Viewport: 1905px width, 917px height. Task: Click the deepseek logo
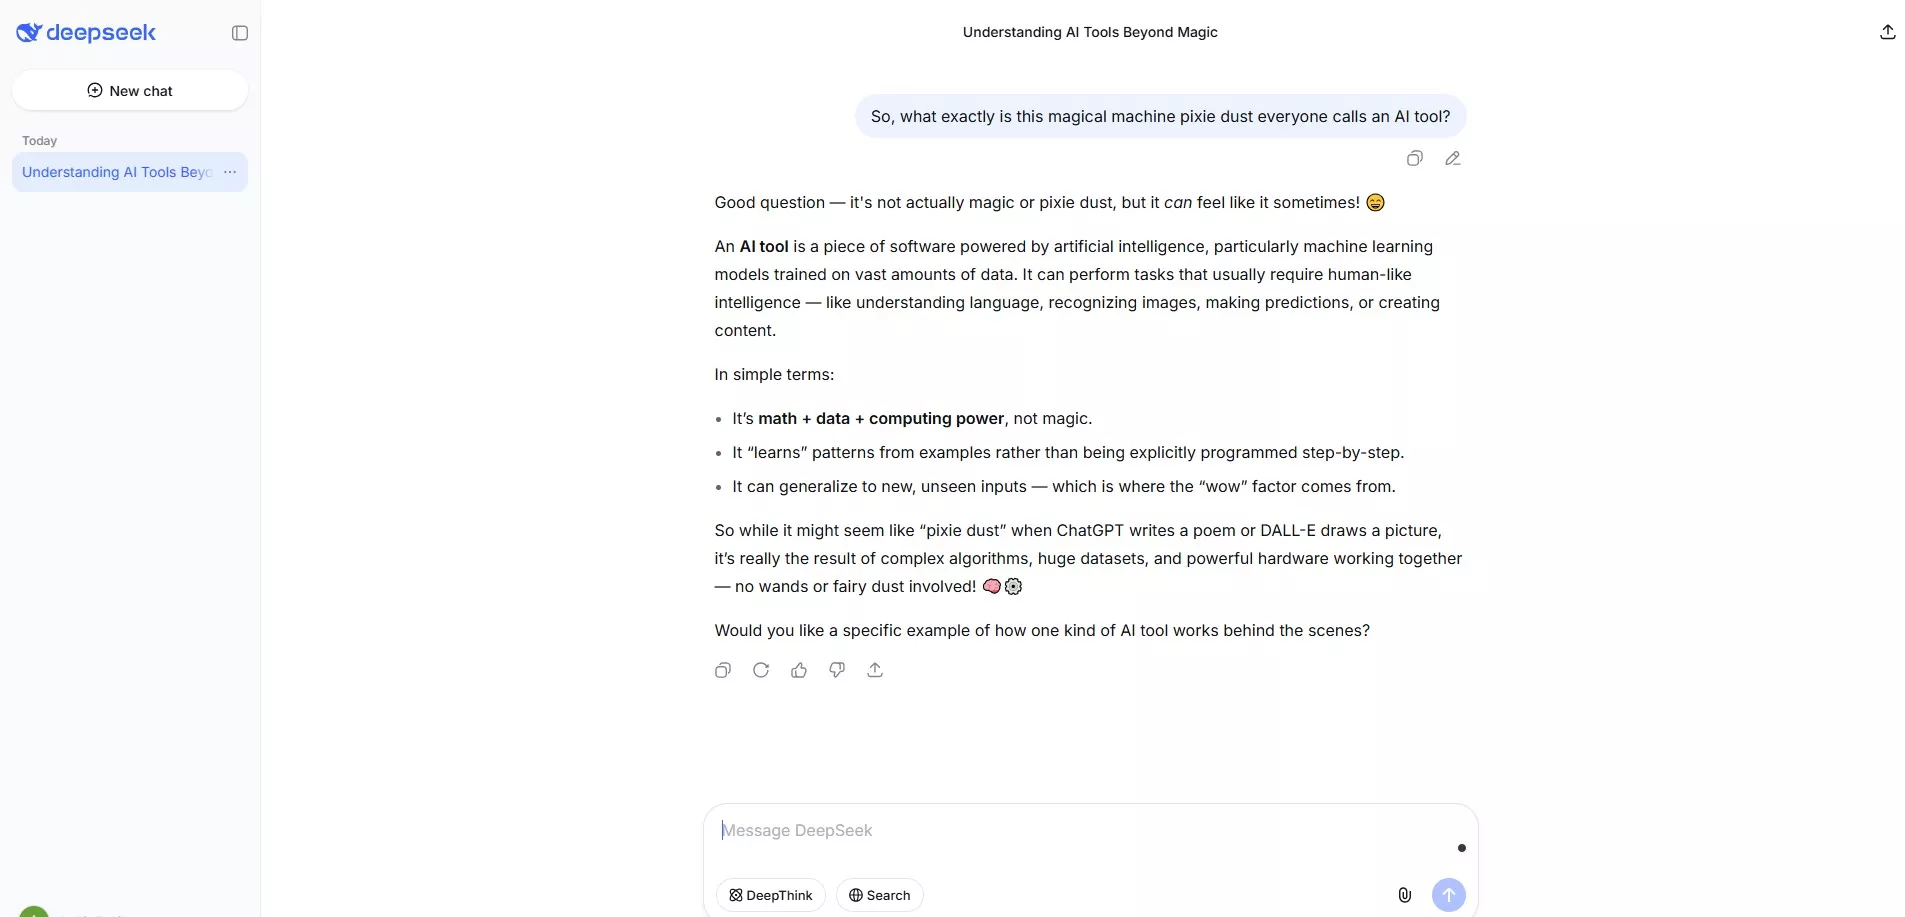[86, 33]
